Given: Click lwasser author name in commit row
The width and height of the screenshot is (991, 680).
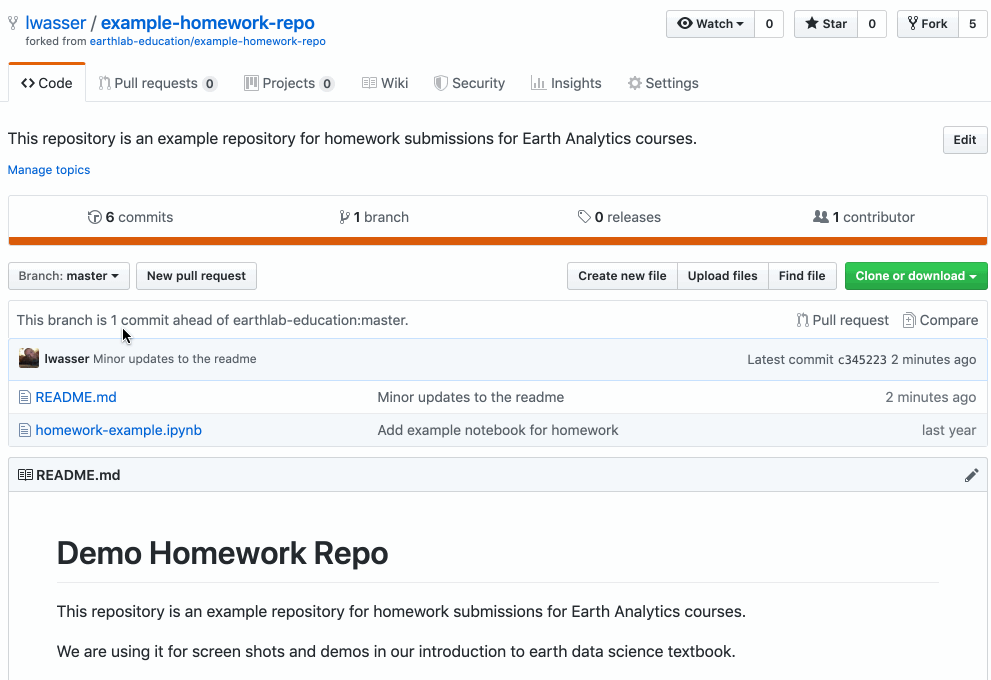Looking at the screenshot, I should (66, 359).
